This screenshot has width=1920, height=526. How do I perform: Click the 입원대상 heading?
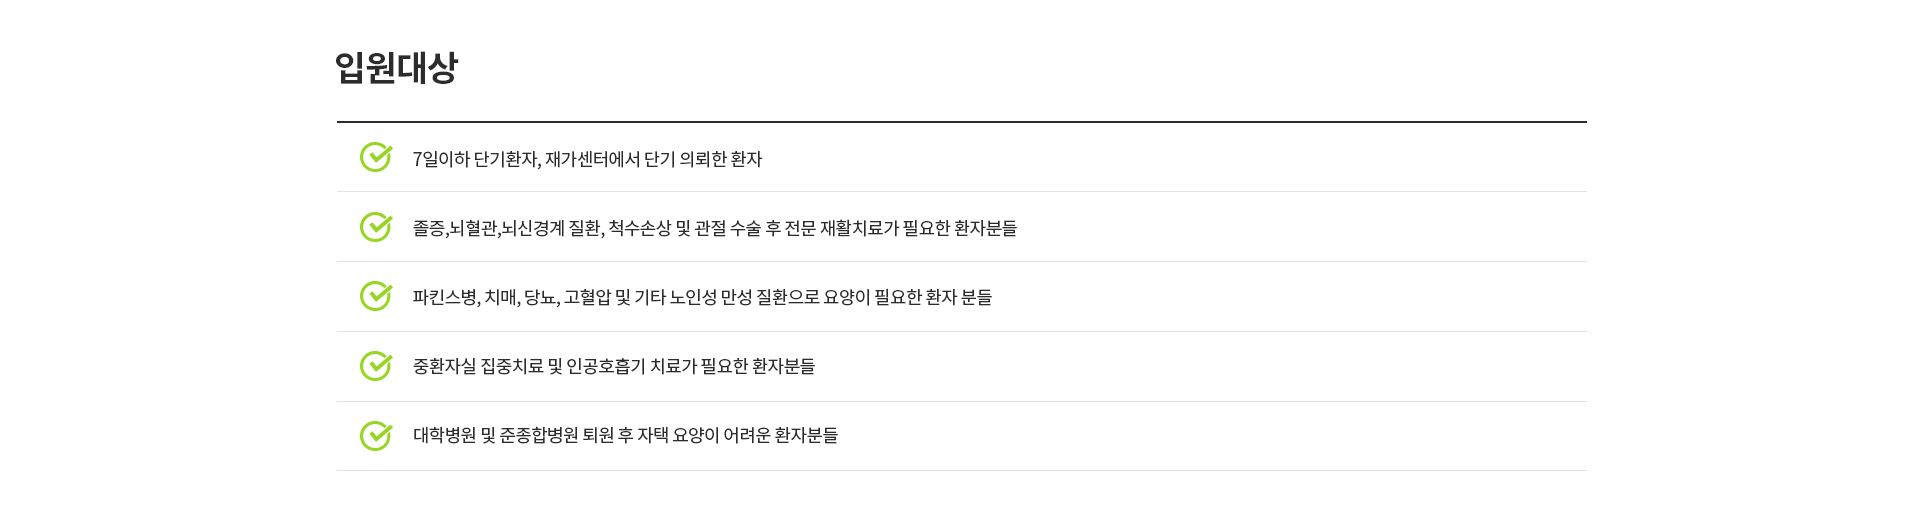point(396,68)
